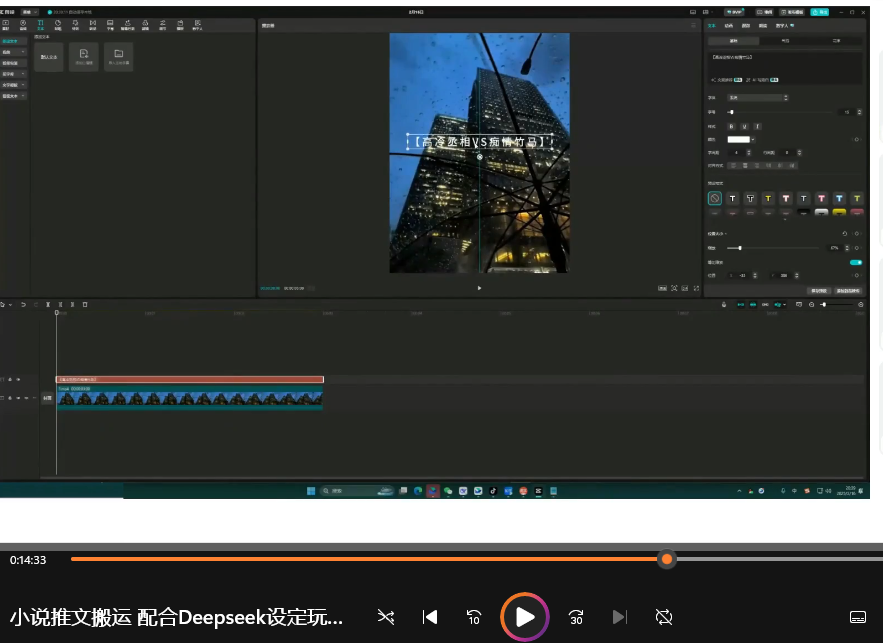Click the default text add card

click(49, 56)
